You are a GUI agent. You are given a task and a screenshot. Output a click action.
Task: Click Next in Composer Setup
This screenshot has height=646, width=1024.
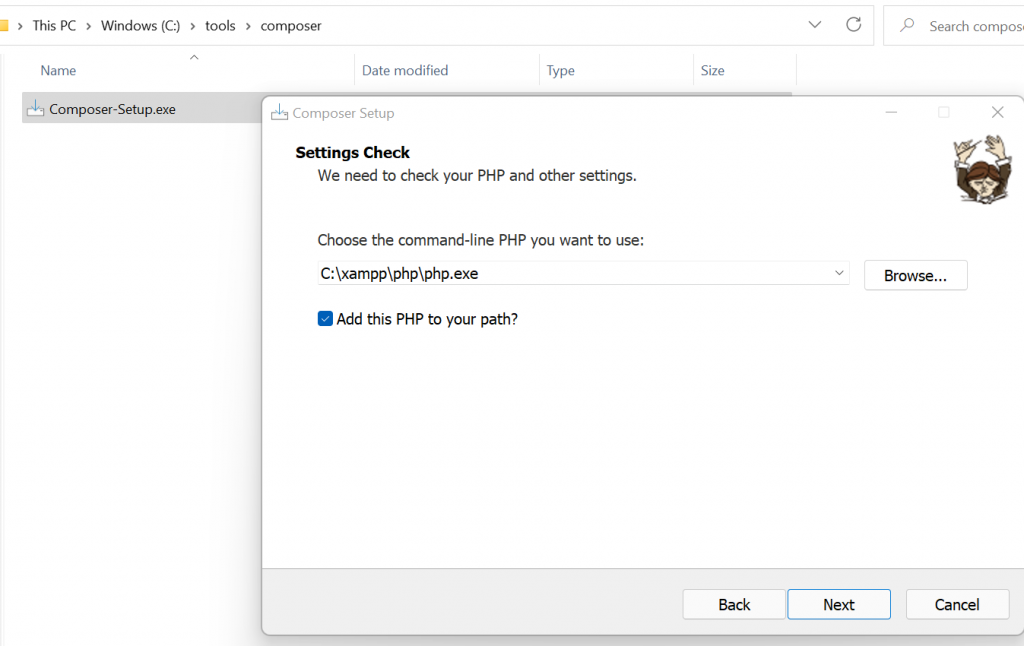(x=839, y=605)
